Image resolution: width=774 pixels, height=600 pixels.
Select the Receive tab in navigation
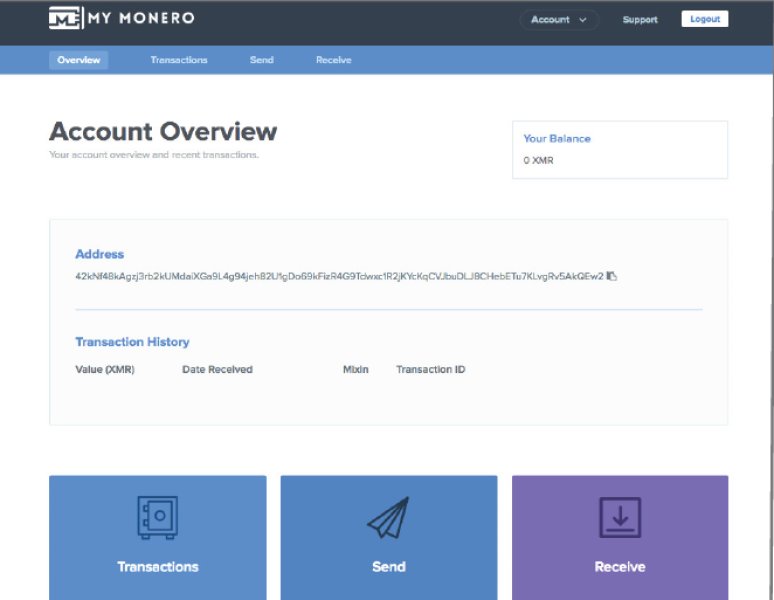click(x=333, y=60)
